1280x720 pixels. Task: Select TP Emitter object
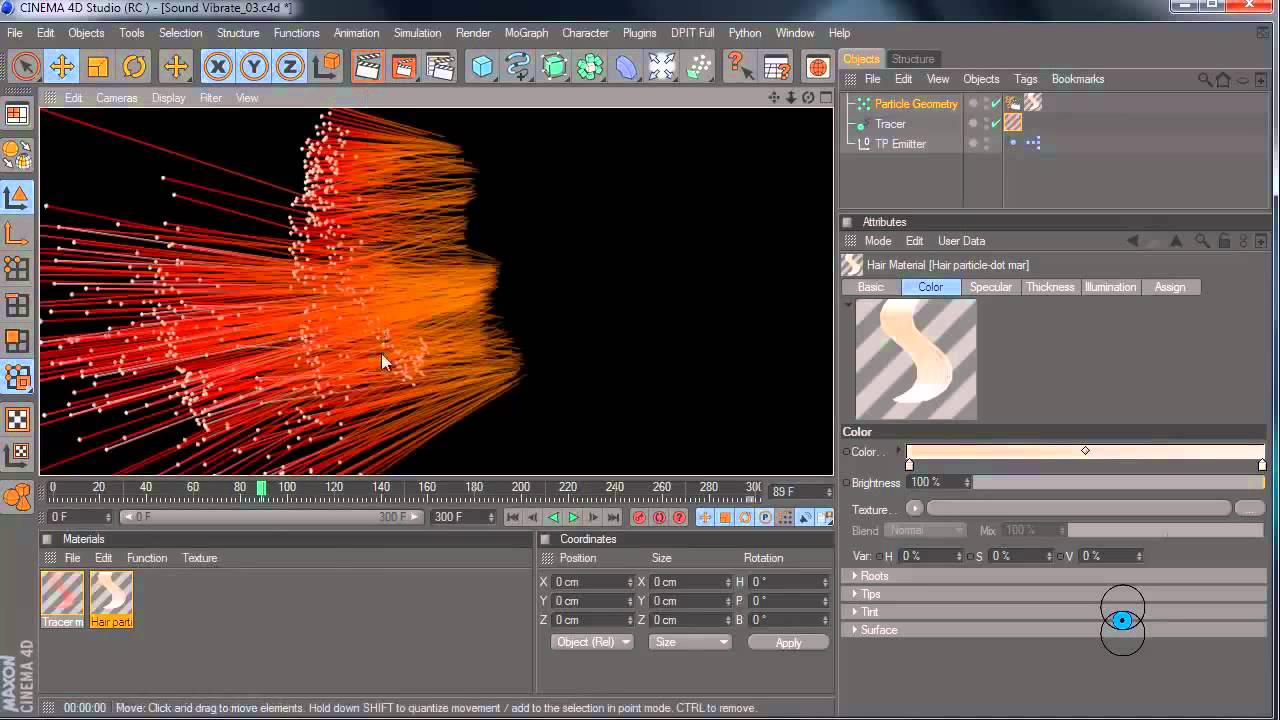click(900, 144)
